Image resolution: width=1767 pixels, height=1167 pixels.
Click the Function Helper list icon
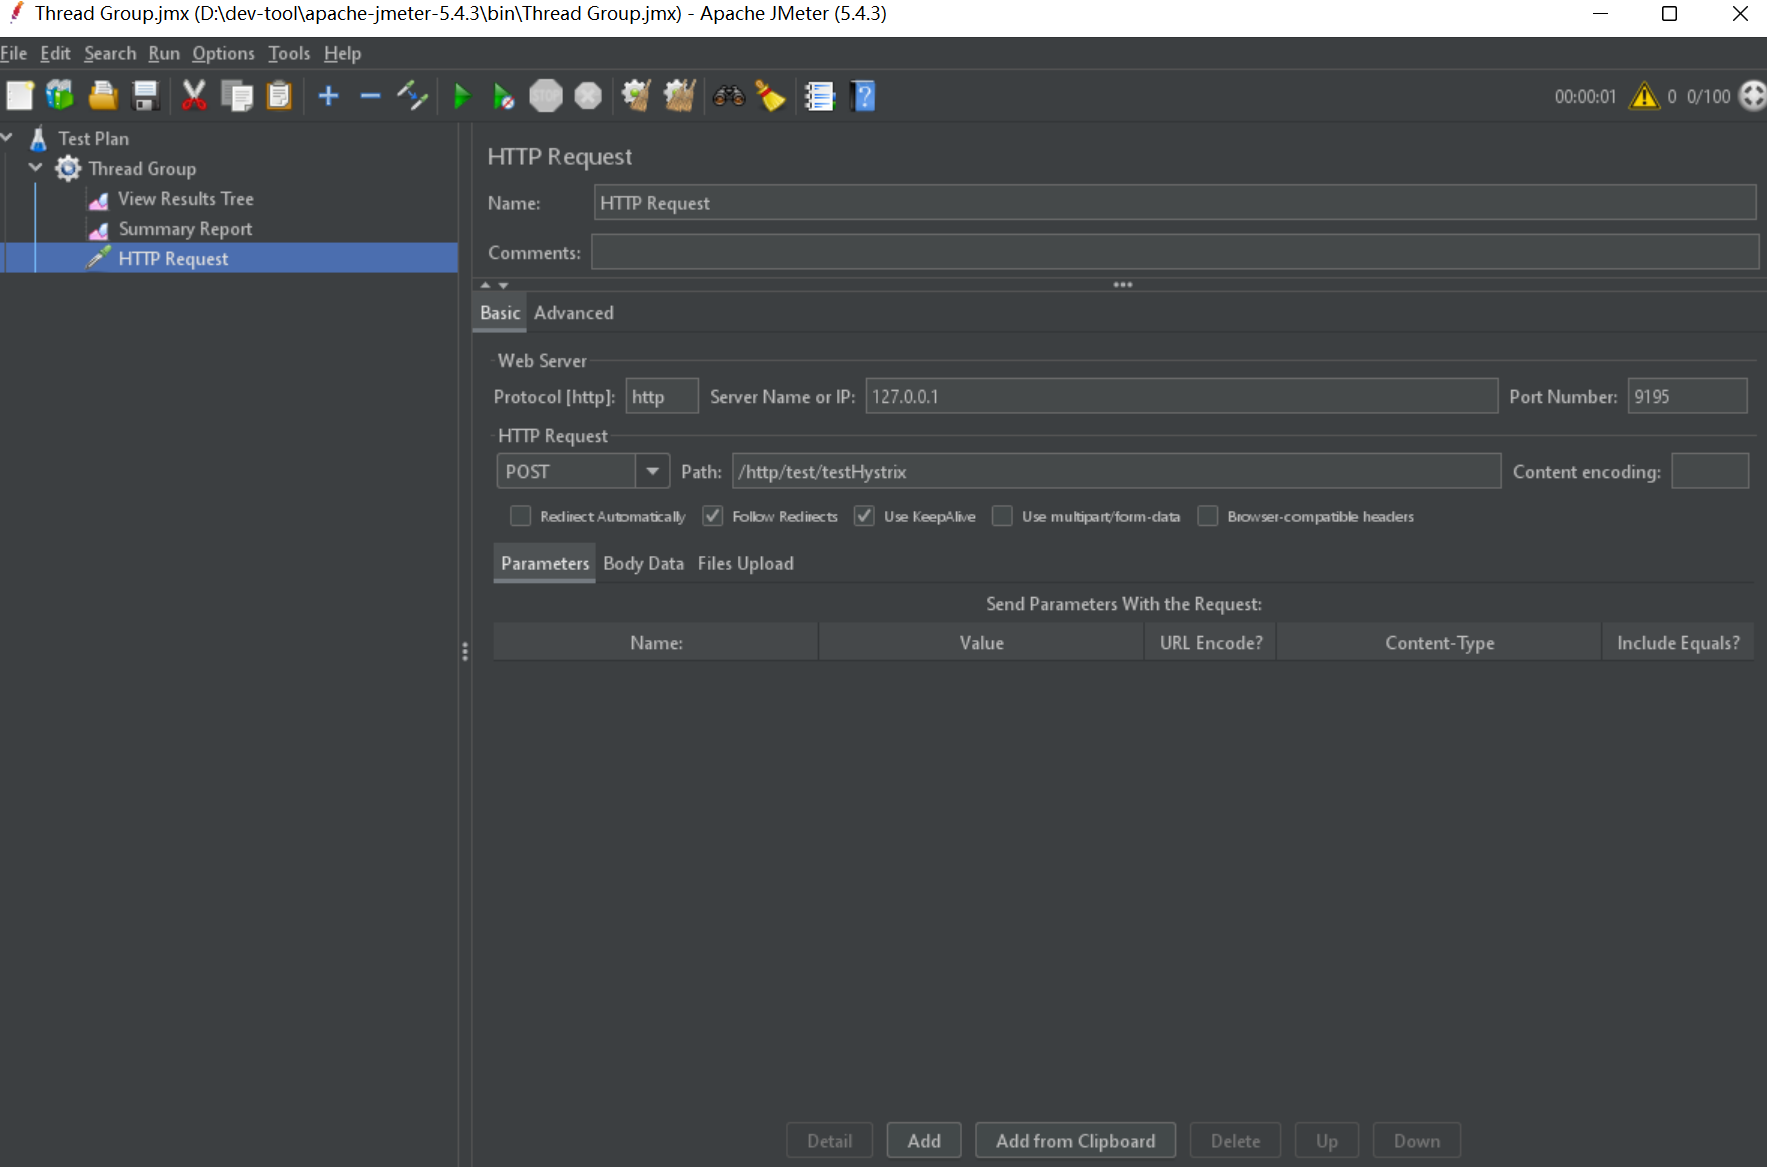819,96
